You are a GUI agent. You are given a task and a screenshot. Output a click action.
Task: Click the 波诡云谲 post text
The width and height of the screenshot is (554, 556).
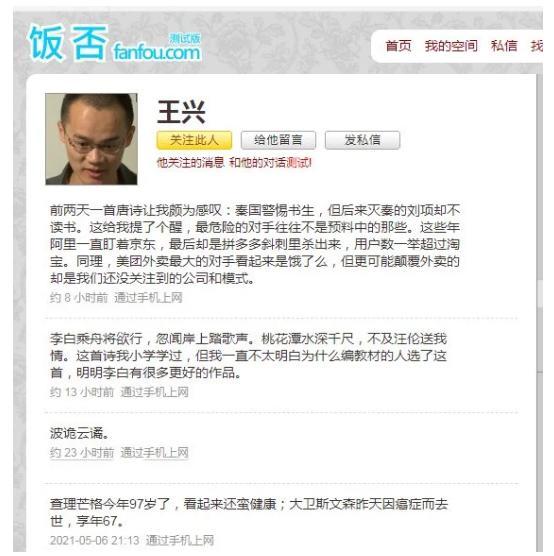pyautogui.click(x=79, y=433)
